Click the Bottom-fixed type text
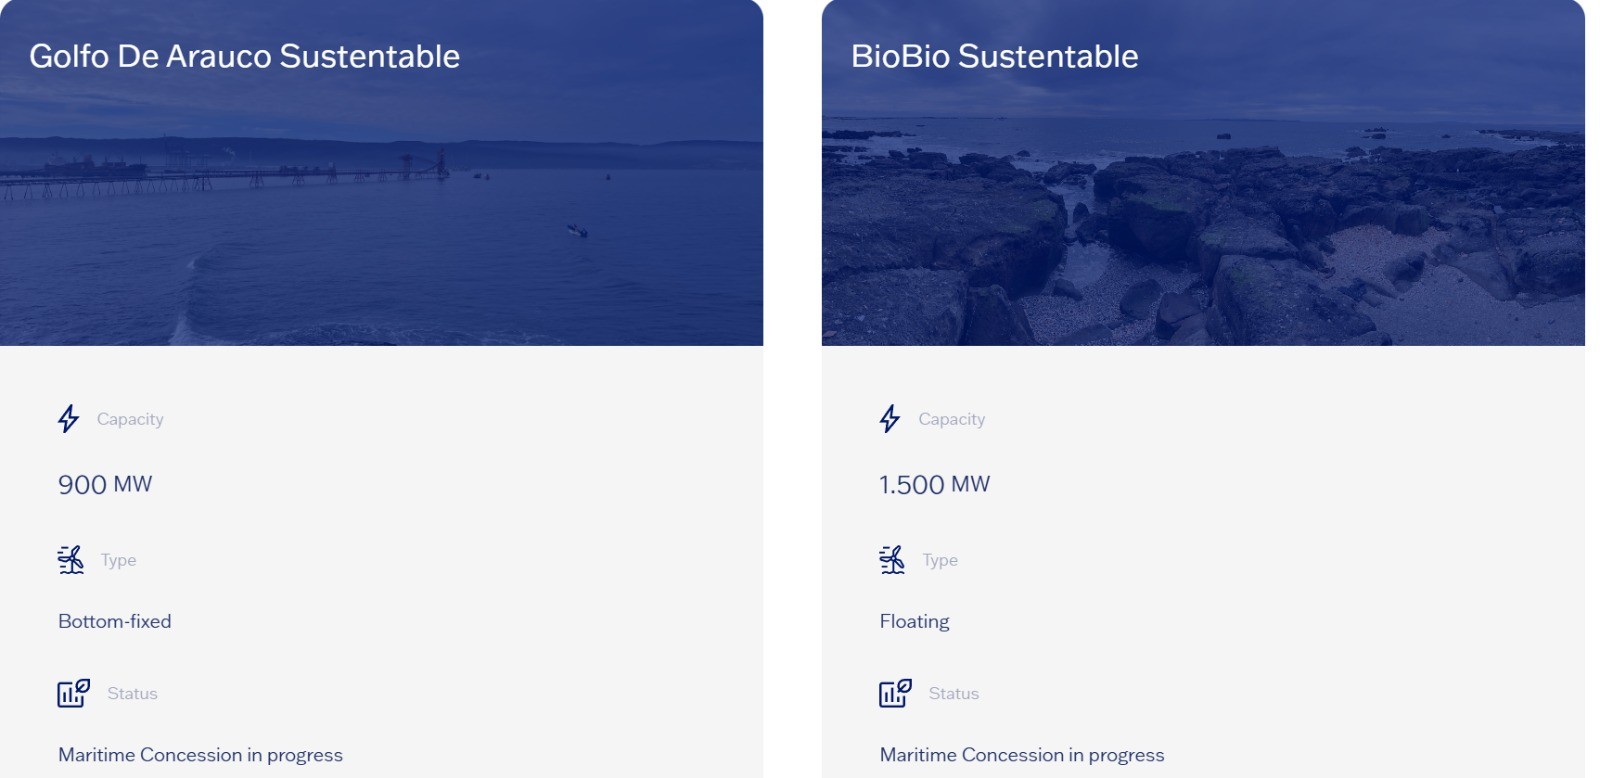Screen dimensions: 1600x778 pos(115,621)
